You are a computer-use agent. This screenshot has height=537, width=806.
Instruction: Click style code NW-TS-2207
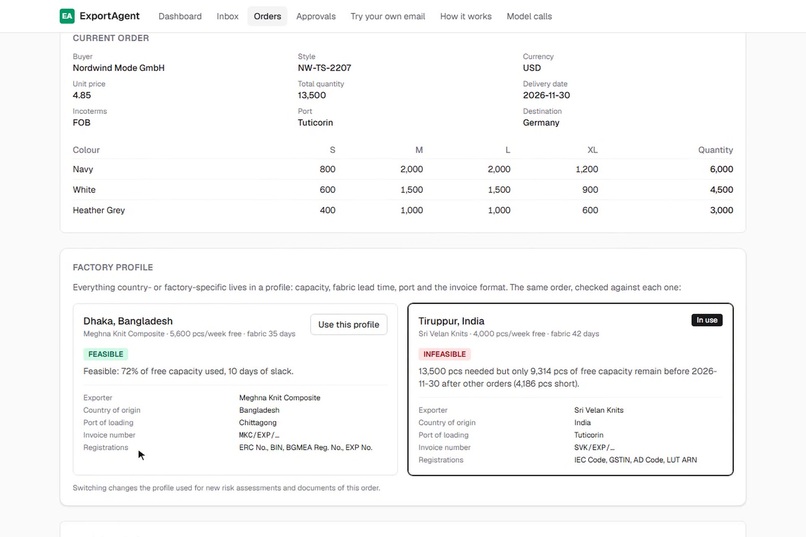[x=324, y=68]
